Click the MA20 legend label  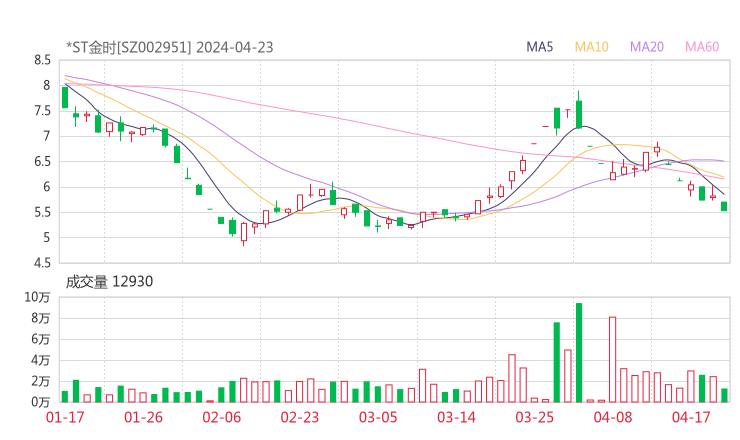click(647, 47)
